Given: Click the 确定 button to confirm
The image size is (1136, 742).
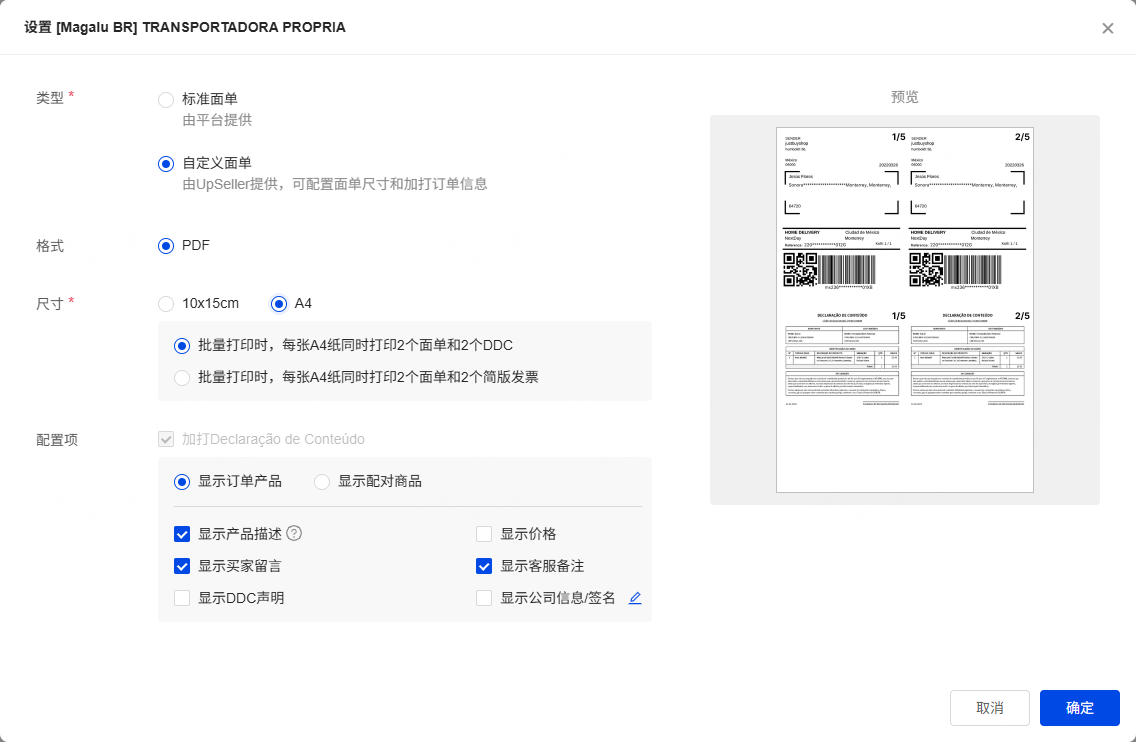Looking at the screenshot, I should pos(1079,707).
